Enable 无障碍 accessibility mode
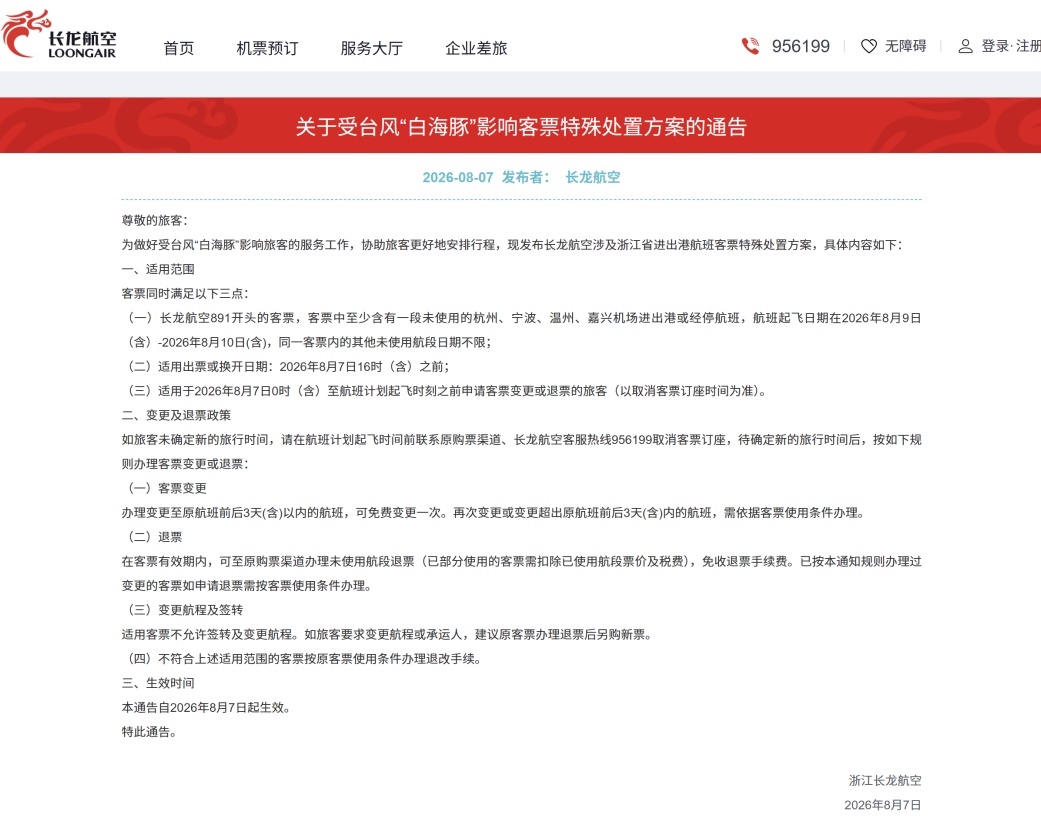Viewport: 1041px width, 825px height. [x=905, y=46]
